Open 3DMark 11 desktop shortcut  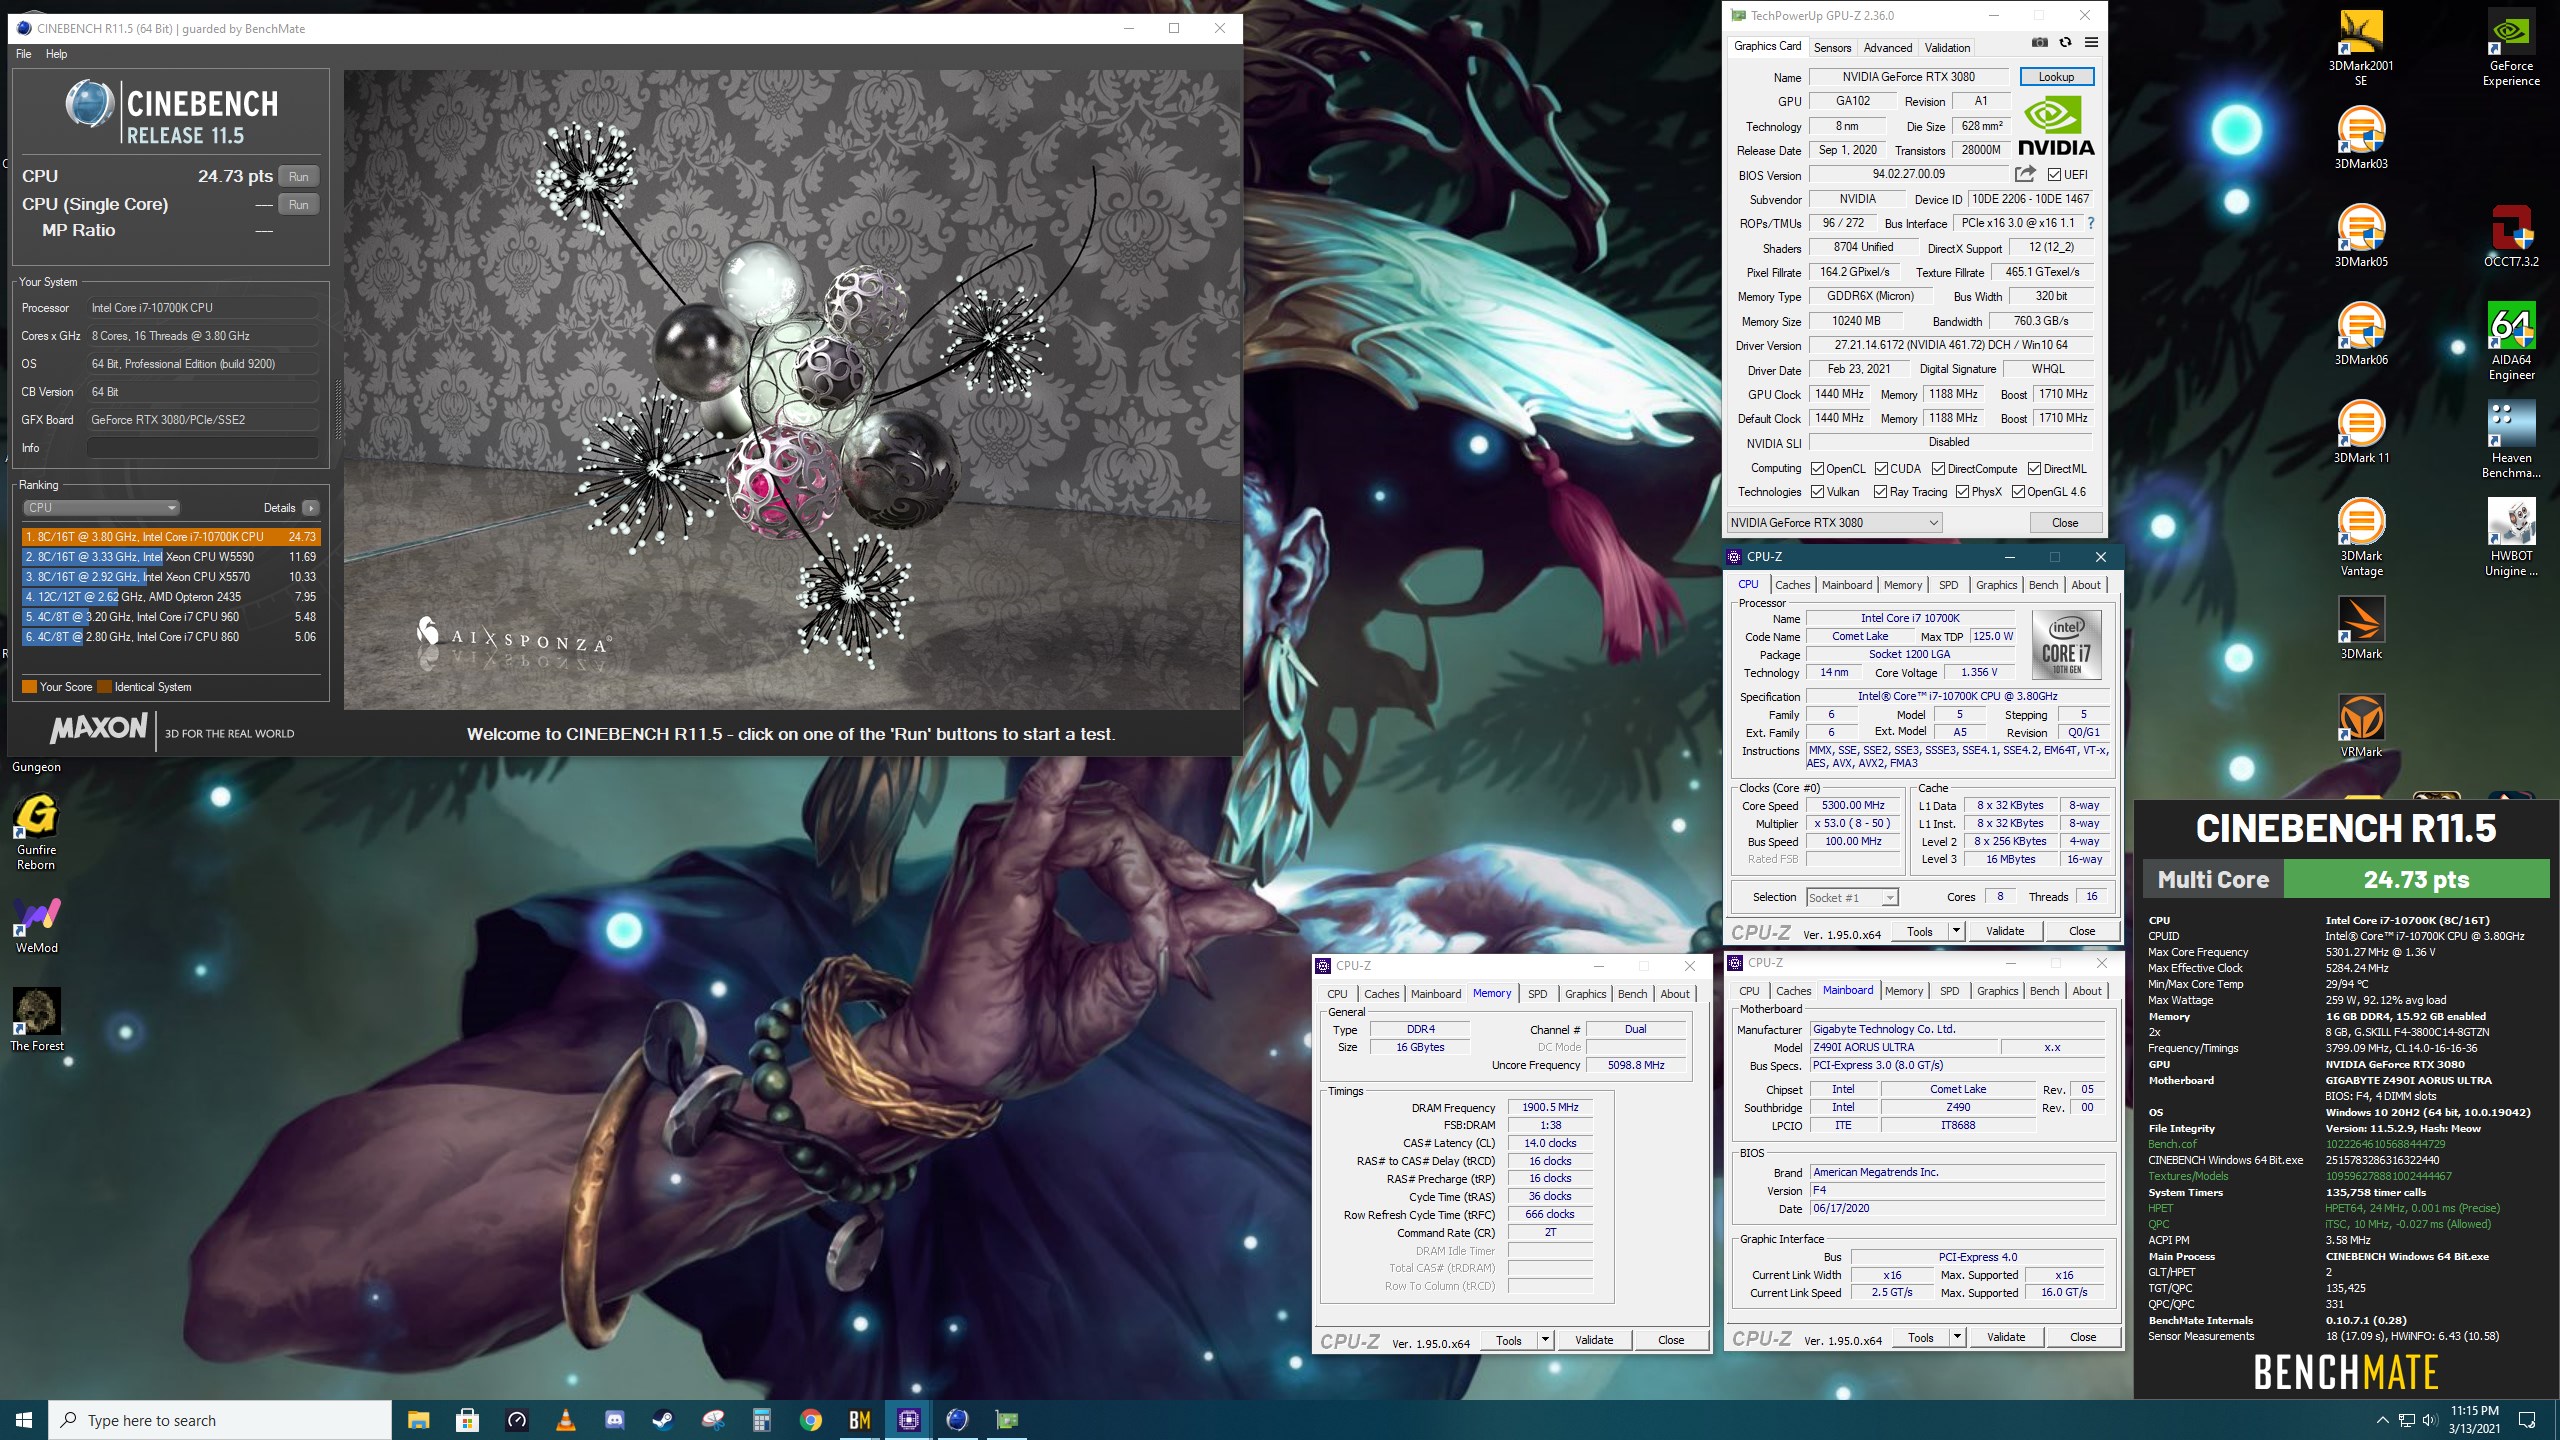tap(2360, 431)
